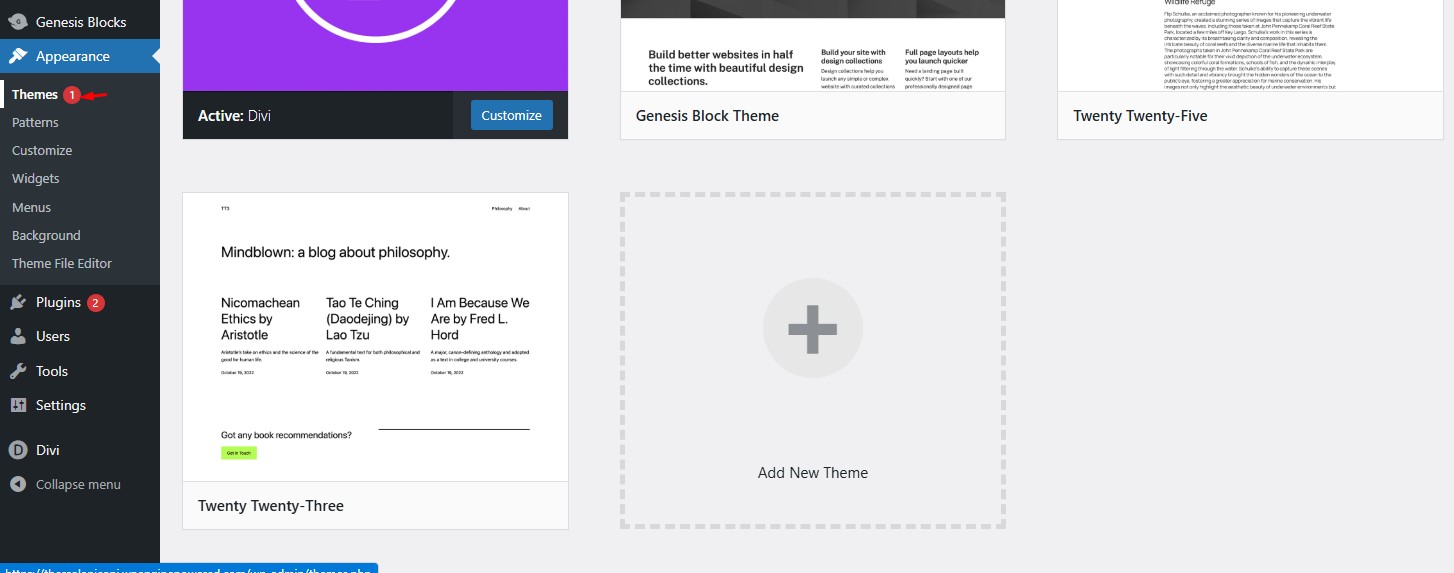Click the Users person icon
The width and height of the screenshot is (1454, 573).
click(18, 336)
